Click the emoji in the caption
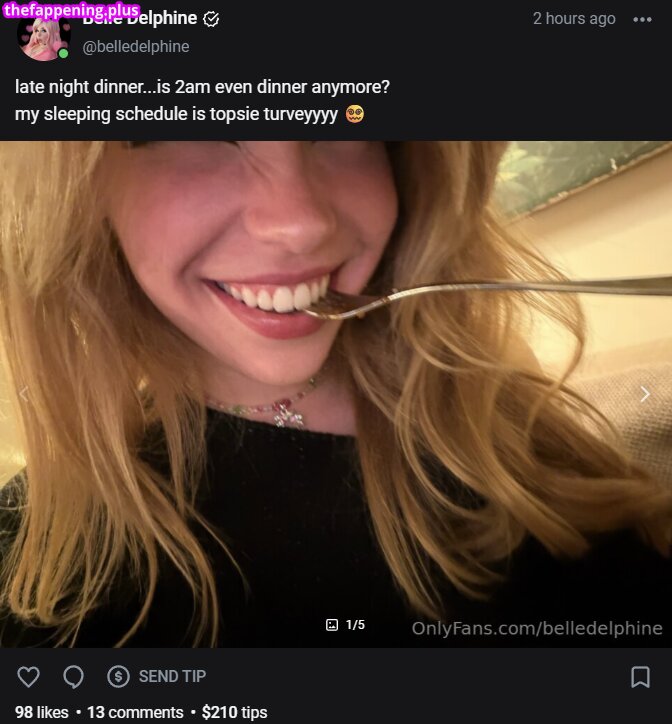This screenshot has height=724, width=672. [x=355, y=113]
